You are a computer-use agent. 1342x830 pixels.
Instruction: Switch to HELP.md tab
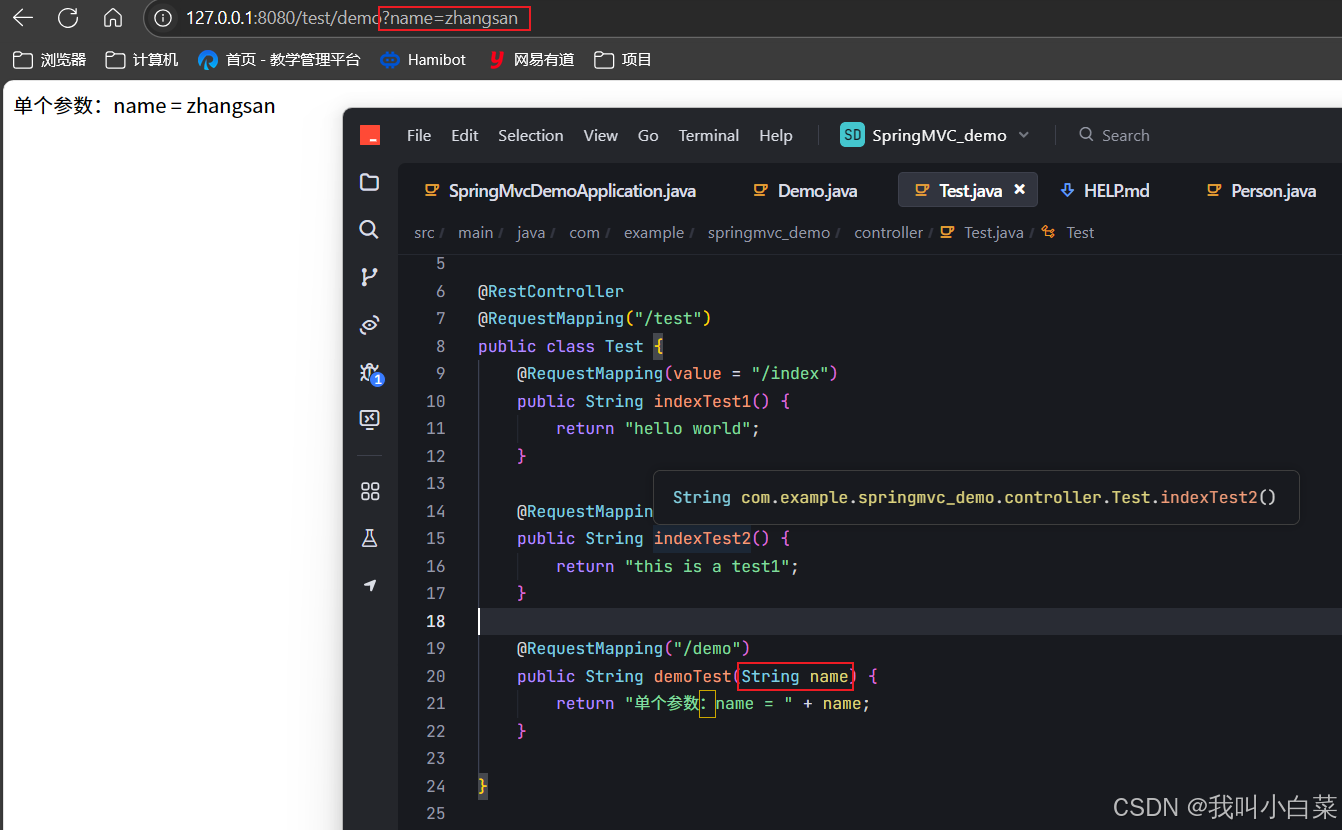coord(1104,190)
